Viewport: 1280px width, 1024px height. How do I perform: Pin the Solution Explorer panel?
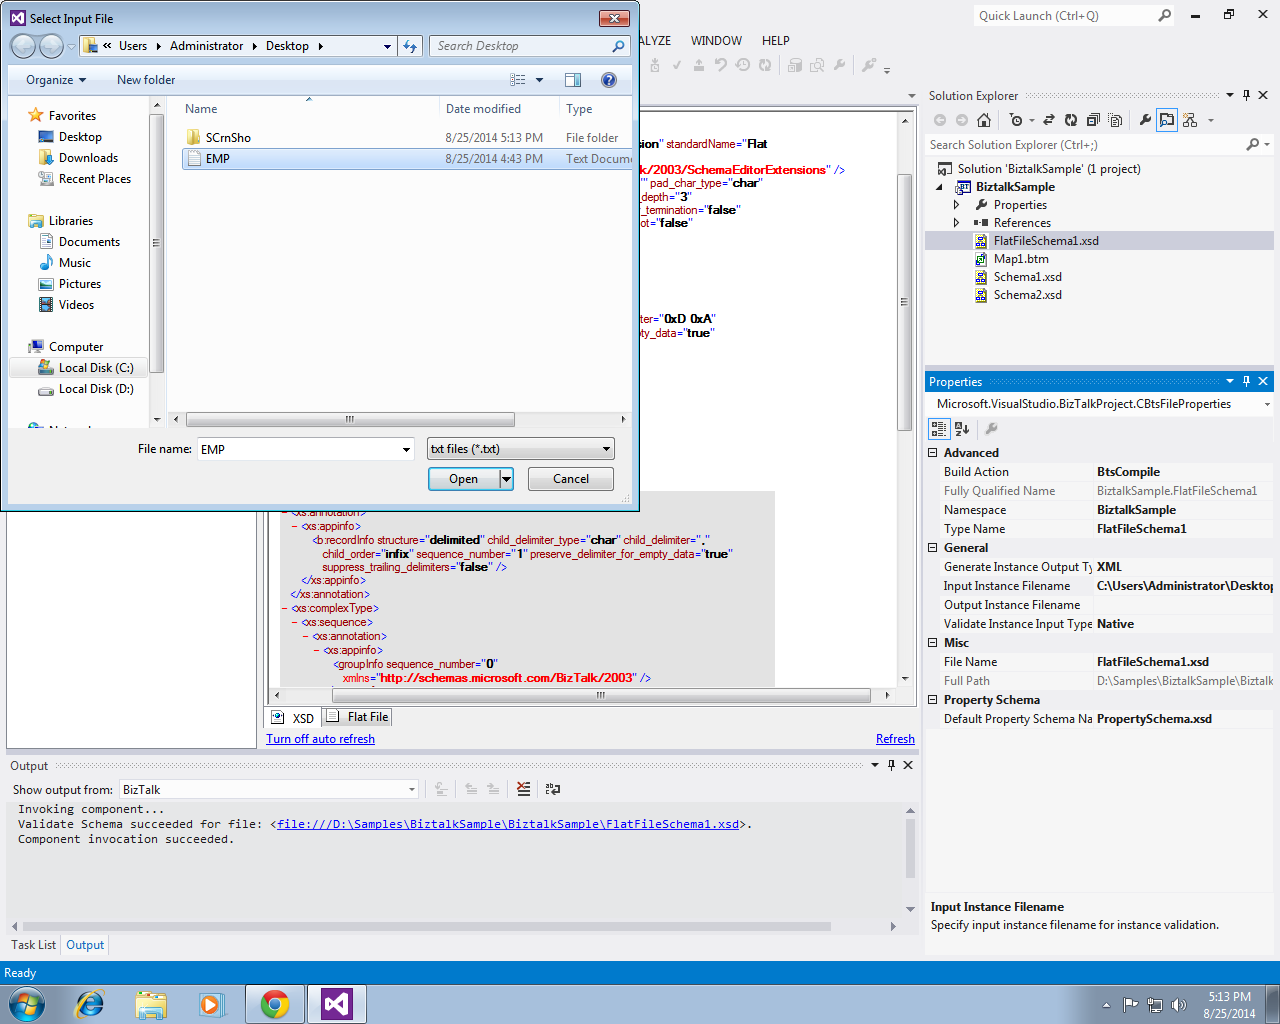pos(1245,95)
